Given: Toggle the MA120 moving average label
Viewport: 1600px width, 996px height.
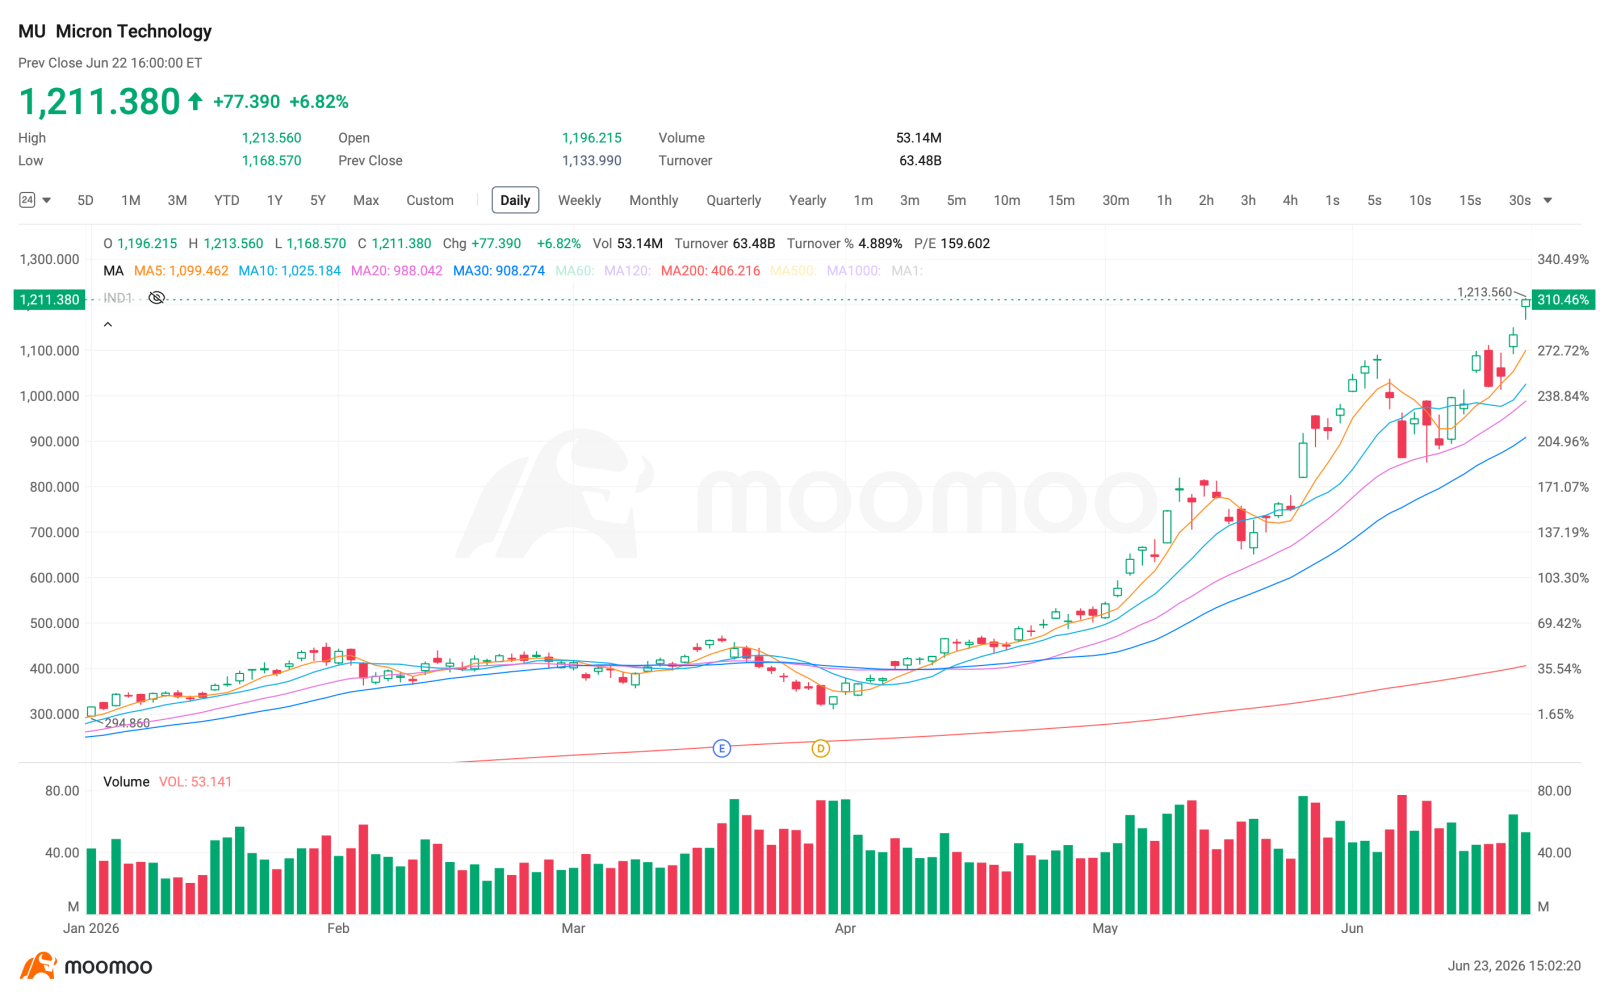Looking at the screenshot, I should point(627,271).
